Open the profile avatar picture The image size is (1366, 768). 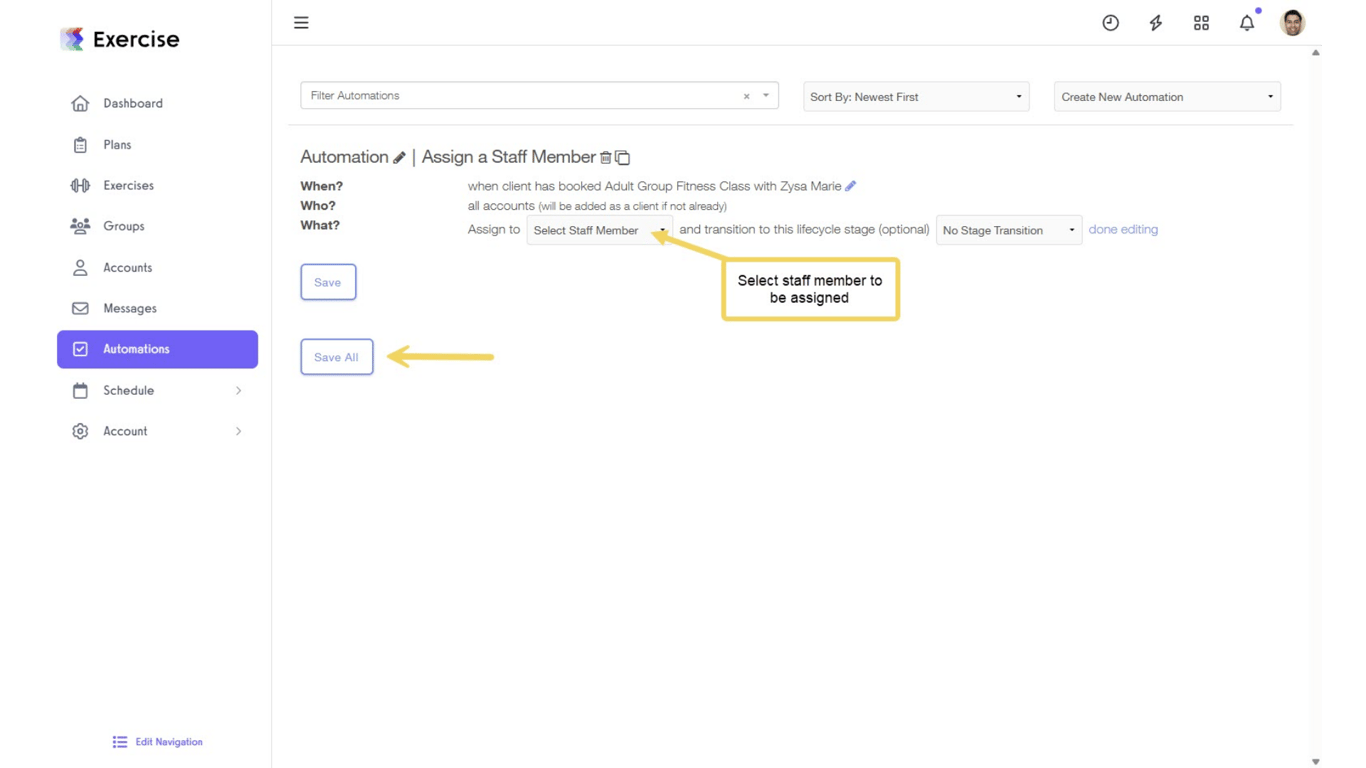pos(1291,22)
